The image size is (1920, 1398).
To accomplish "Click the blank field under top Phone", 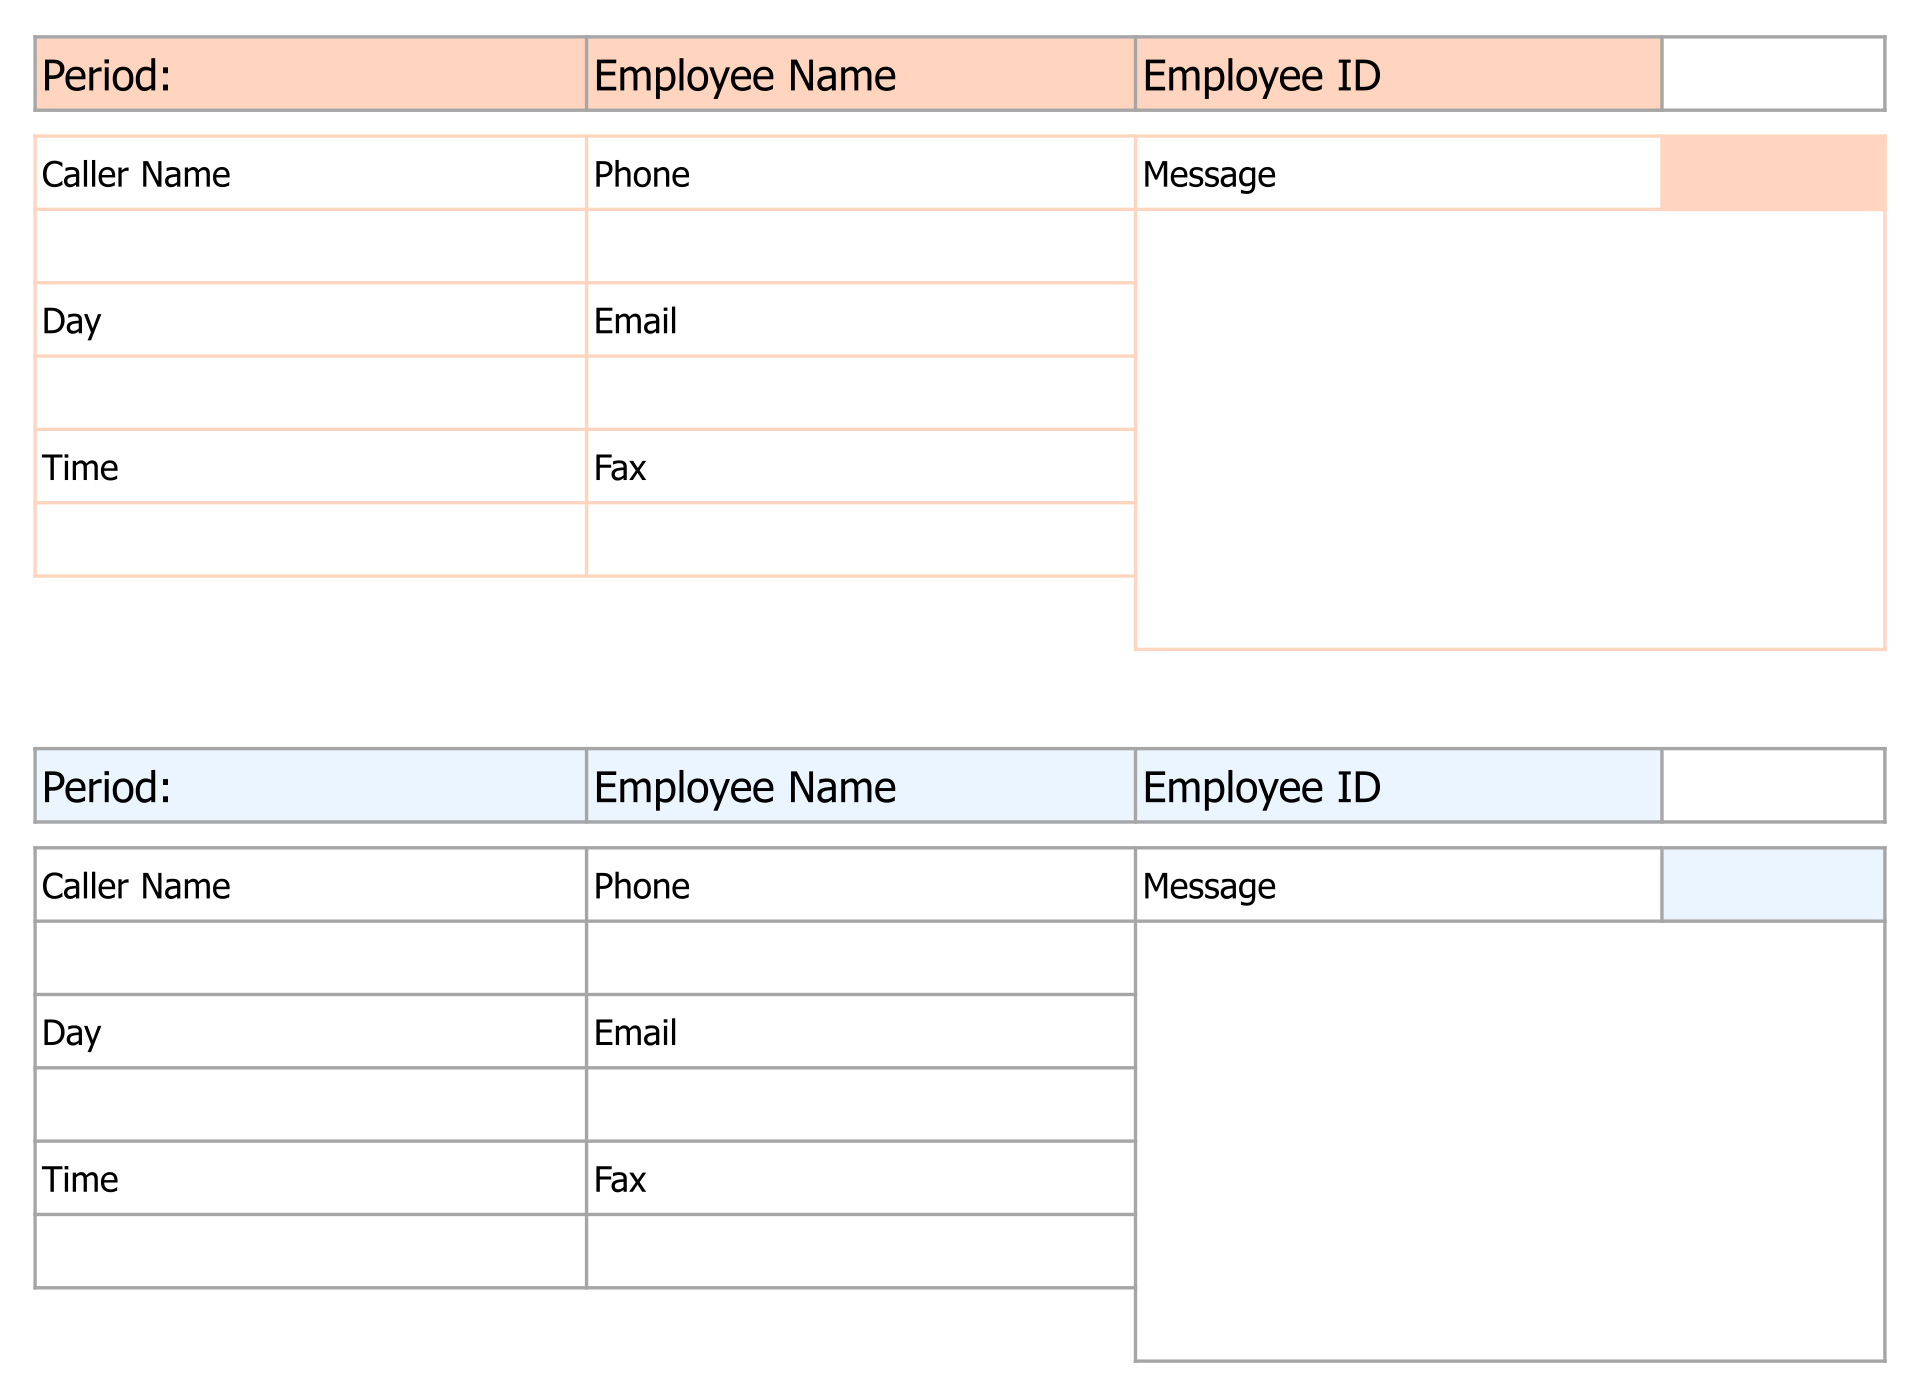I will (860, 247).
